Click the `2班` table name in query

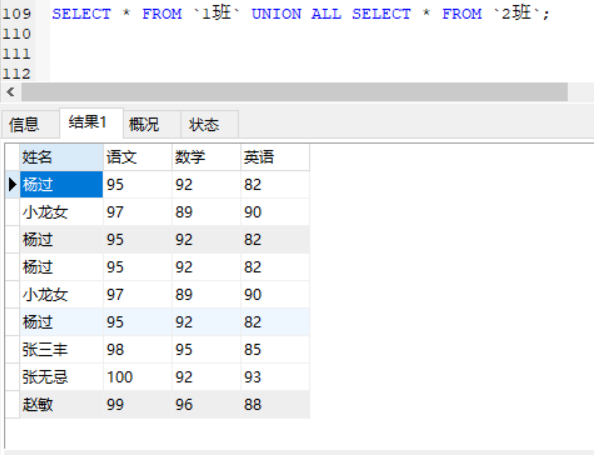tap(516, 13)
